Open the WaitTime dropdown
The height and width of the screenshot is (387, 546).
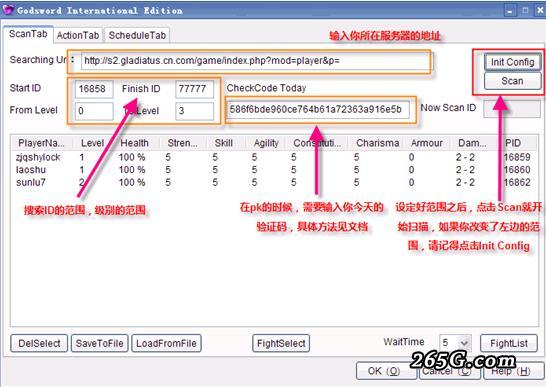[x=464, y=343]
